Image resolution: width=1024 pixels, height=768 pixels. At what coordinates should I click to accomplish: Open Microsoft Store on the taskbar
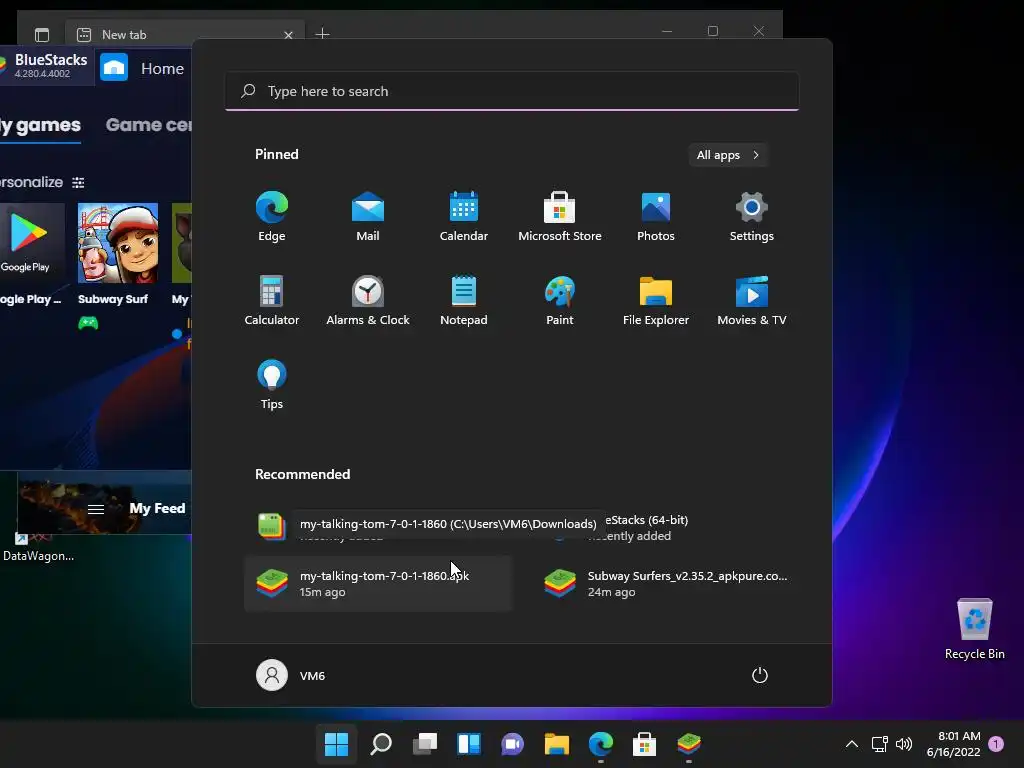coord(645,744)
